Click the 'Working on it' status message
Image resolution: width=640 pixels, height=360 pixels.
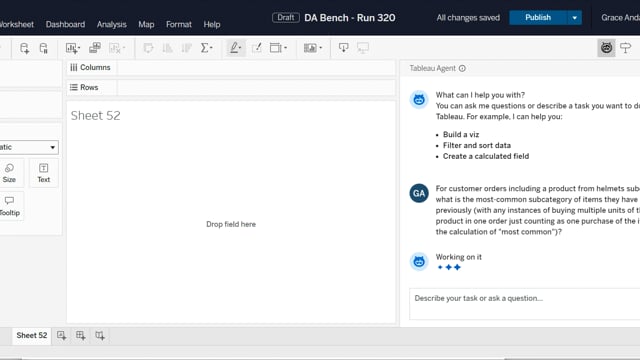point(459,257)
